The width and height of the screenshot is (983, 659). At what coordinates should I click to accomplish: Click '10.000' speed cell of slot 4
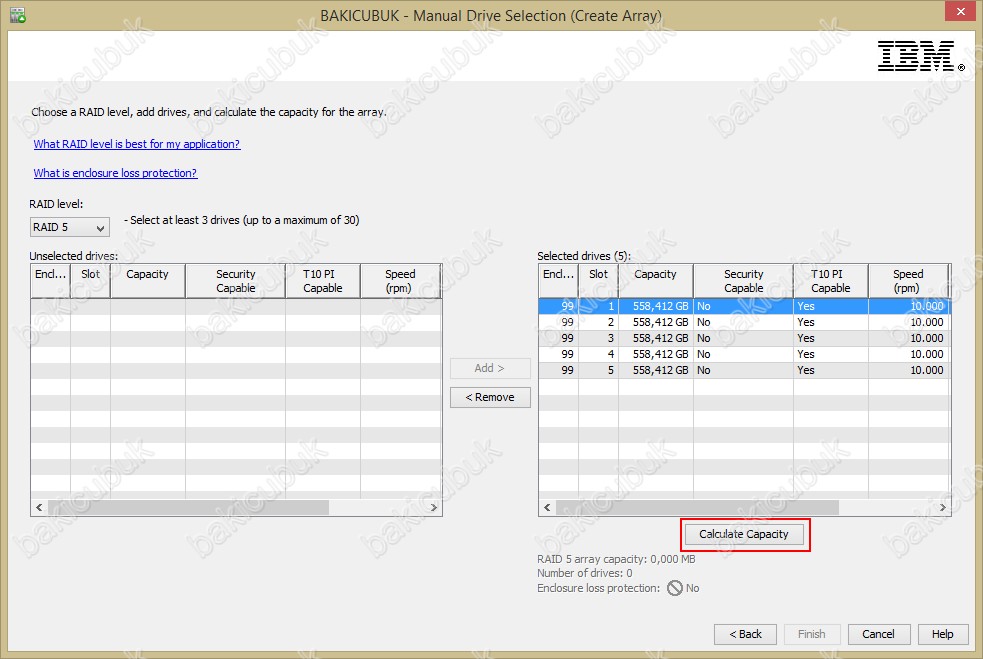pos(909,354)
